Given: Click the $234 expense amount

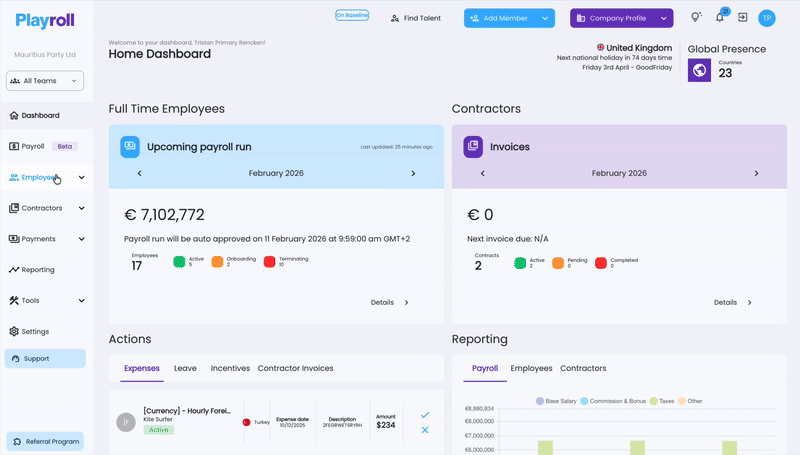Looking at the screenshot, I should (x=386, y=425).
